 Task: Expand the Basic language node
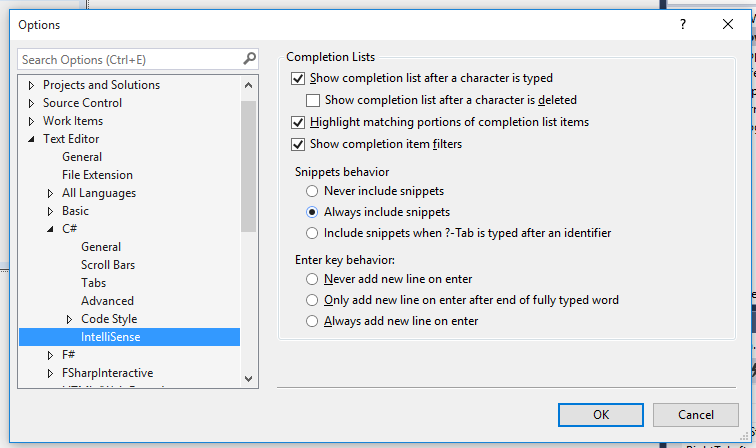click(x=50, y=211)
